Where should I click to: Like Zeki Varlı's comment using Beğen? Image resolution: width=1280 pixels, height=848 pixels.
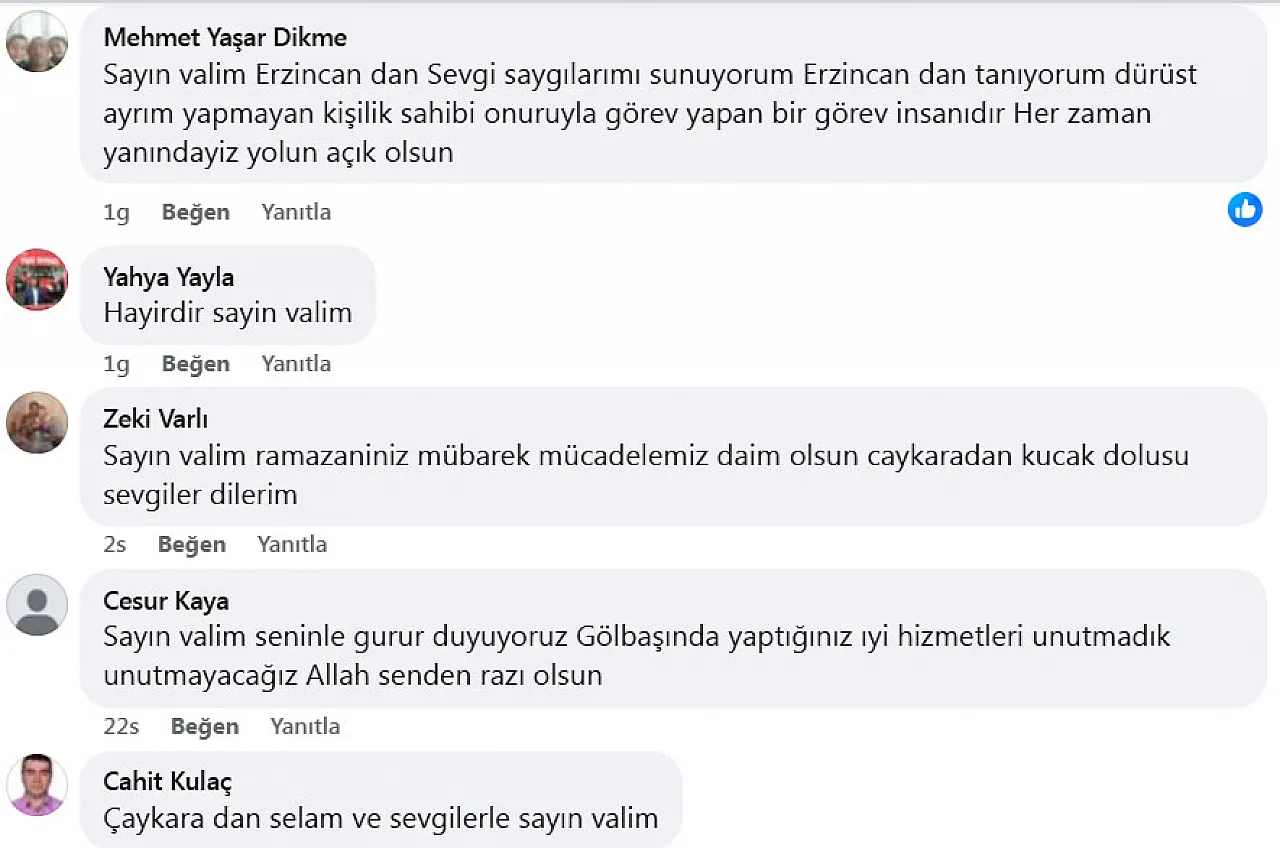click(192, 544)
